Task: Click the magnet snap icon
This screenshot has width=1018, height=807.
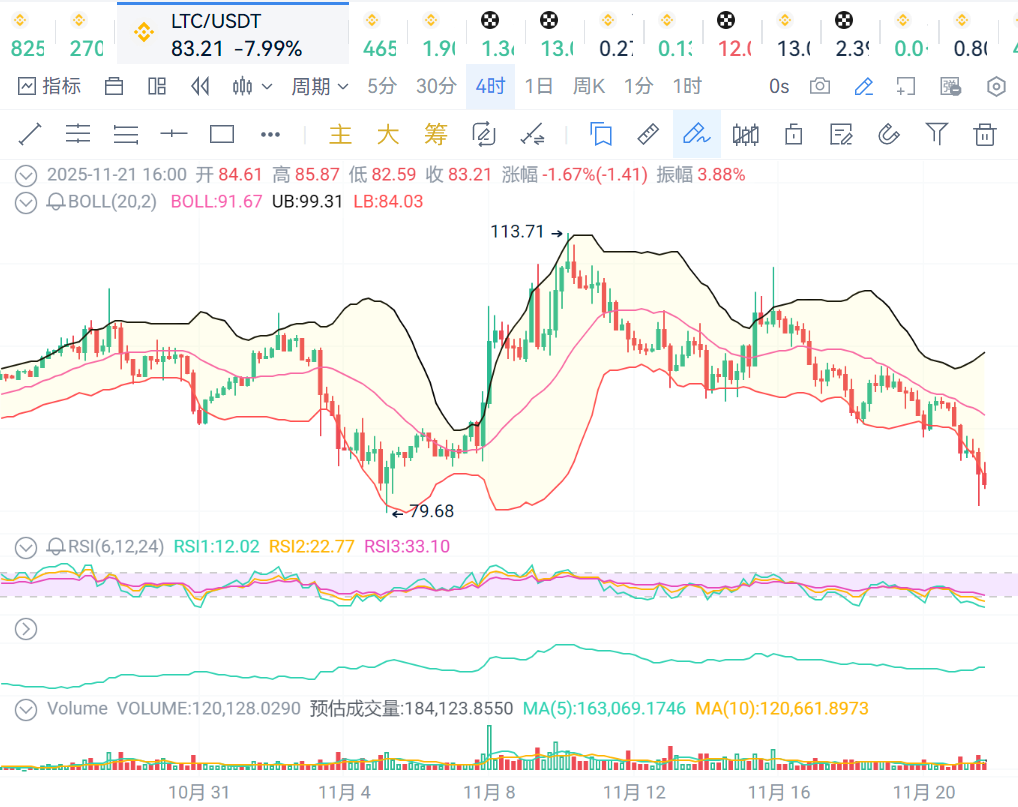Action: (x=888, y=134)
